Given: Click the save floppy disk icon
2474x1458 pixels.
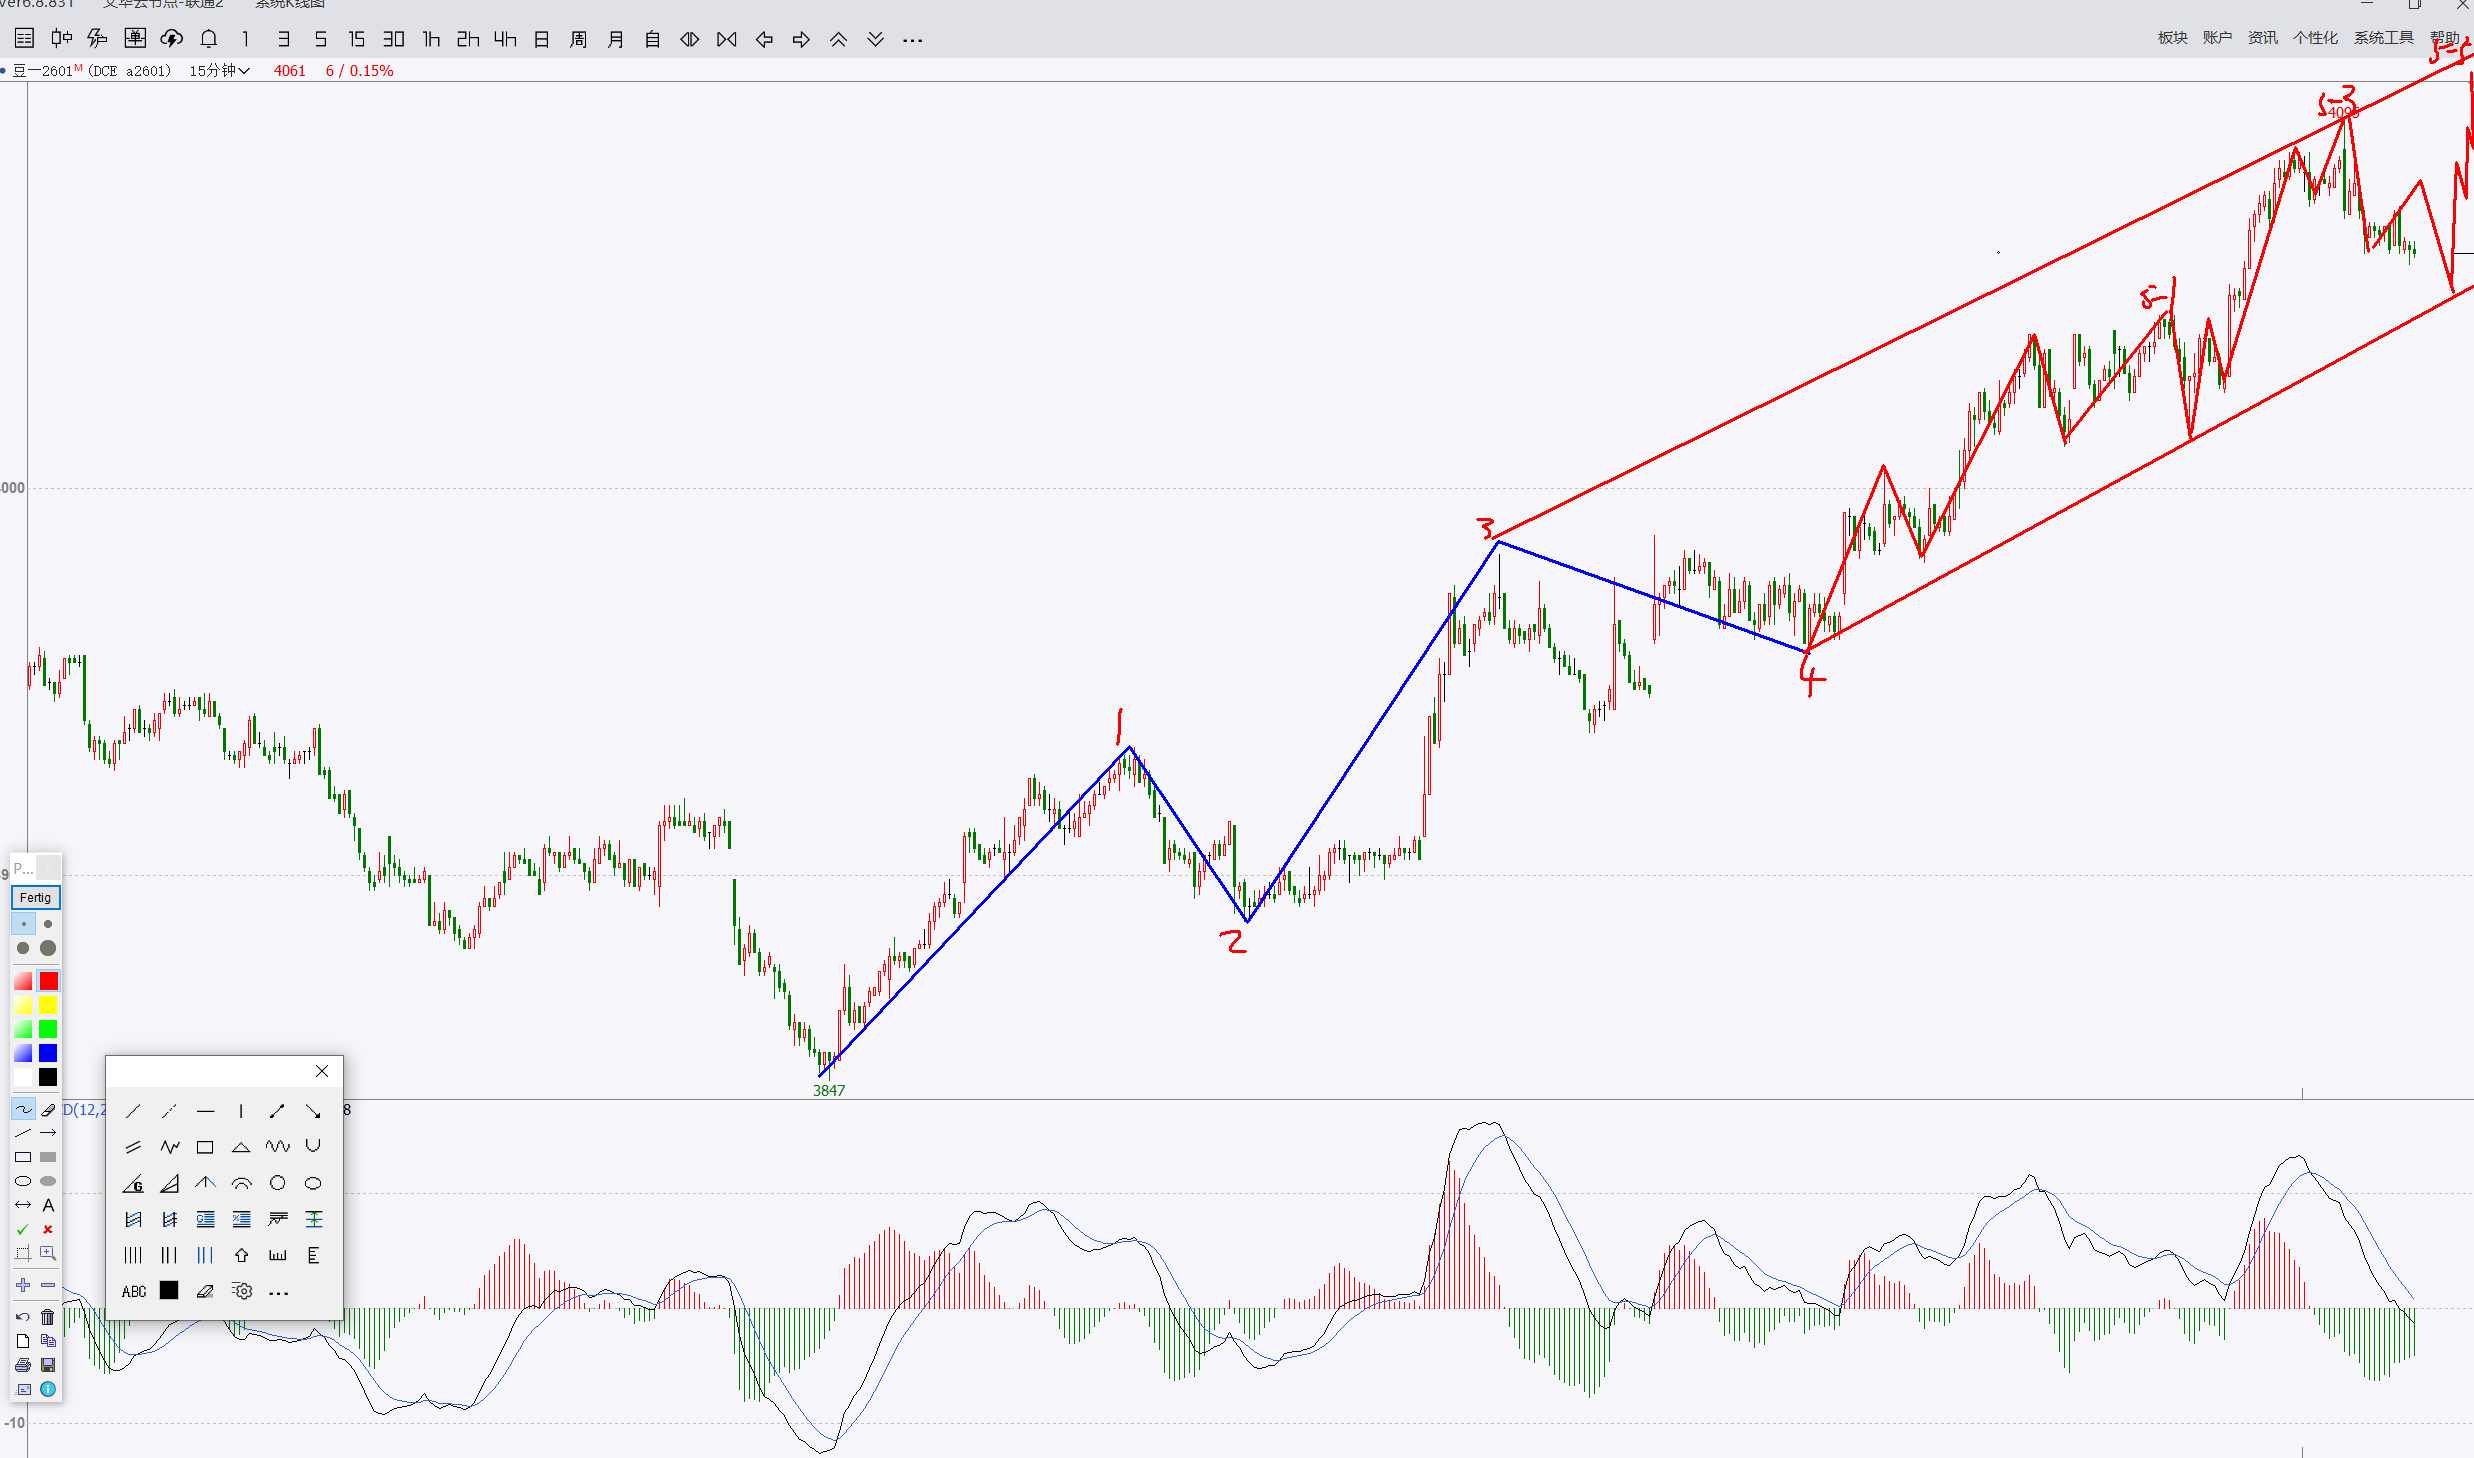Looking at the screenshot, I should tap(48, 1365).
